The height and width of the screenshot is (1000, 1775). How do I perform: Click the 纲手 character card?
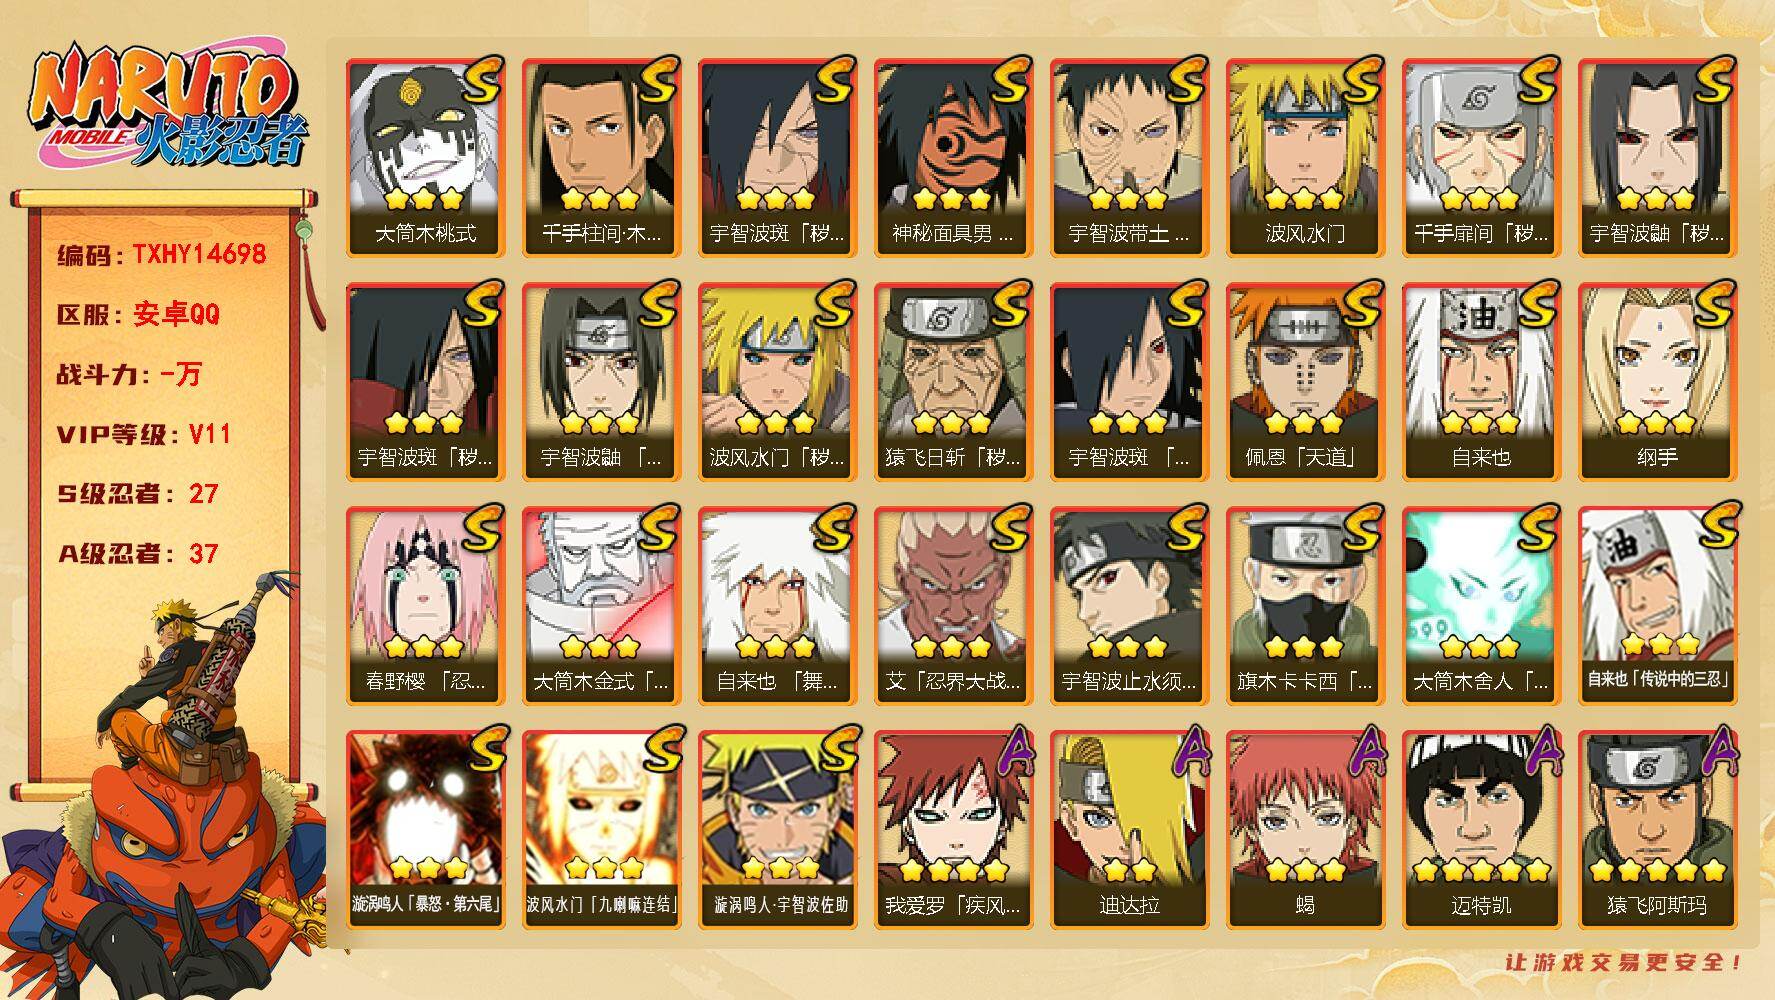coord(1657,381)
